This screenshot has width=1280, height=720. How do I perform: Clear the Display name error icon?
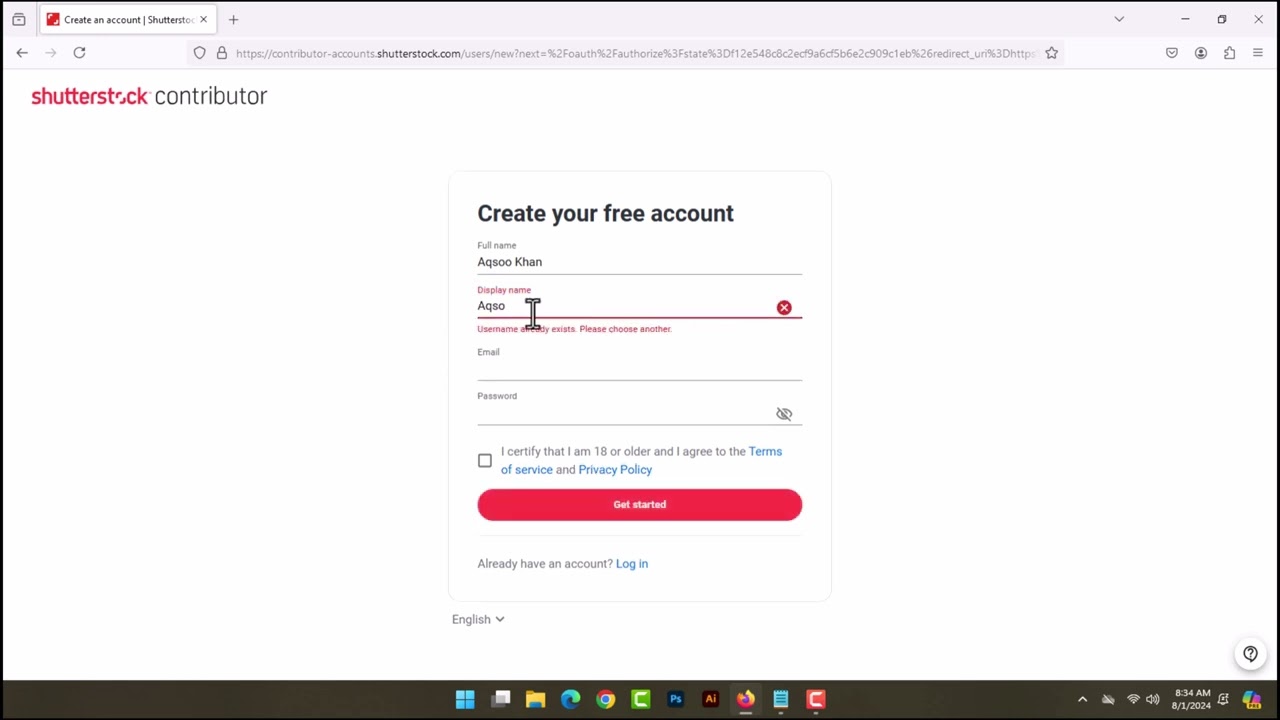(784, 308)
